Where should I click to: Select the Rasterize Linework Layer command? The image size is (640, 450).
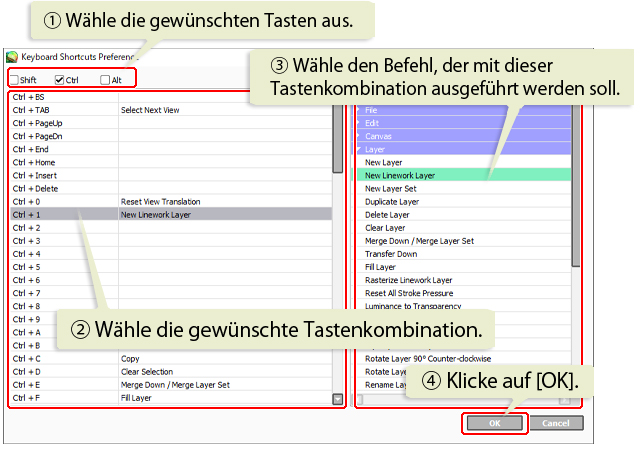408,280
